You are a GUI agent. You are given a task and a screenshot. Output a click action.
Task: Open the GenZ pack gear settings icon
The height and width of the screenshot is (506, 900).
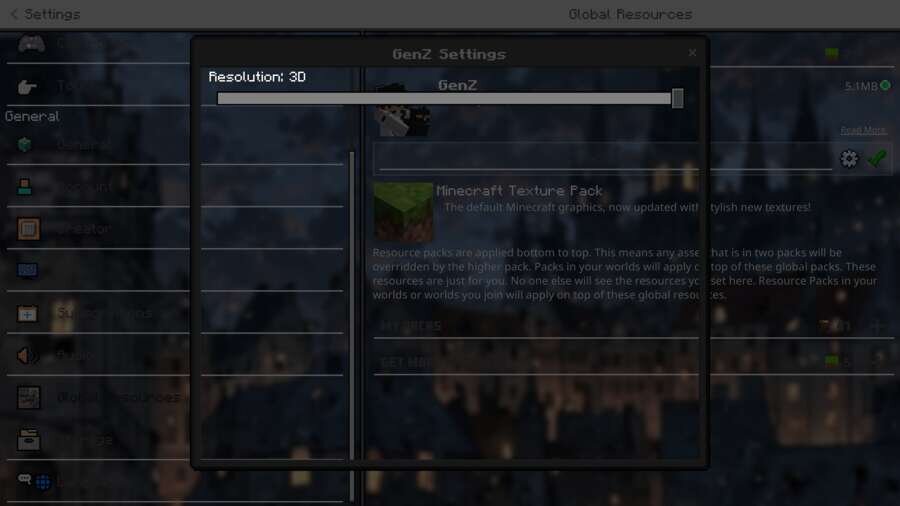(848, 159)
